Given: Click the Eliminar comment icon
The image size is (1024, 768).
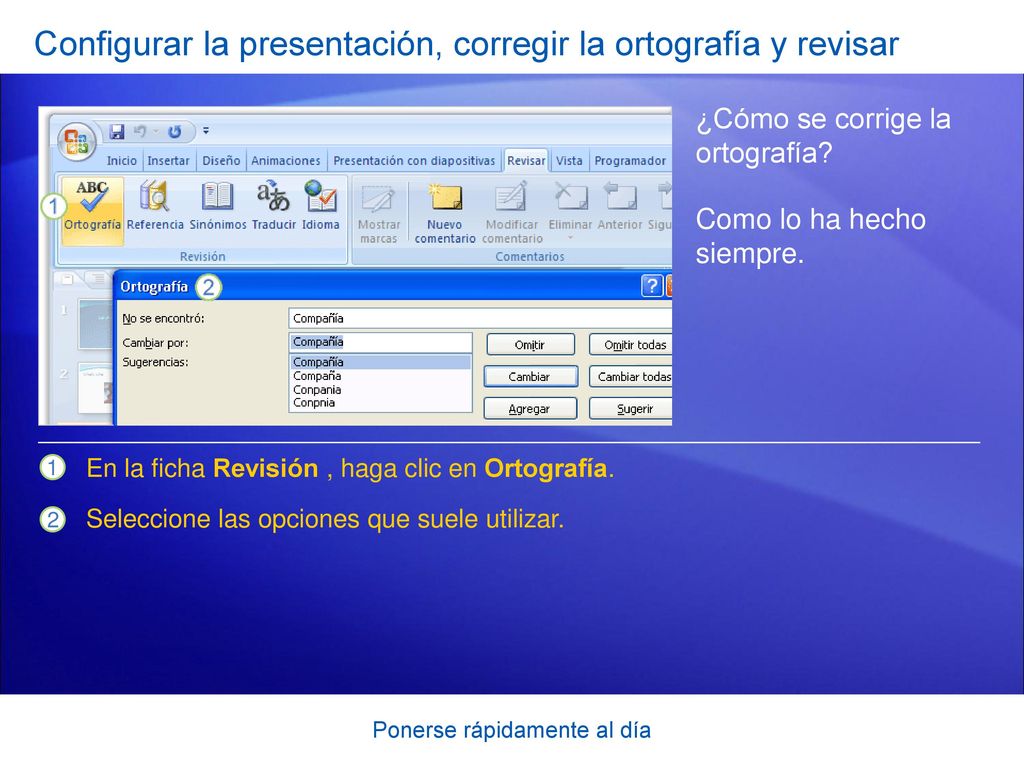Looking at the screenshot, I should (x=570, y=197).
